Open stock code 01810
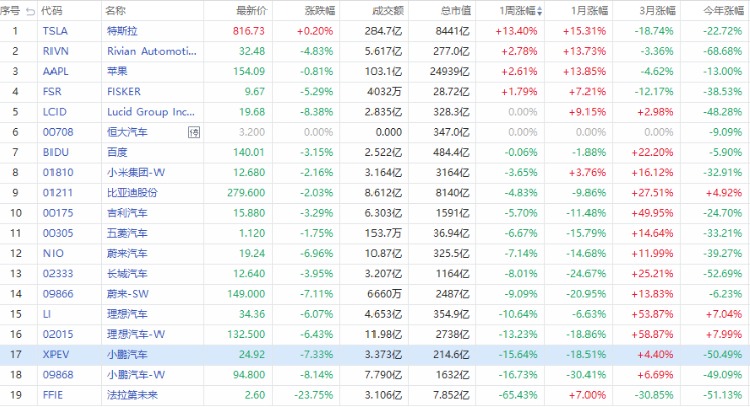Image resolution: width=750 pixels, height=407 pixels. [x=58, y=173]
